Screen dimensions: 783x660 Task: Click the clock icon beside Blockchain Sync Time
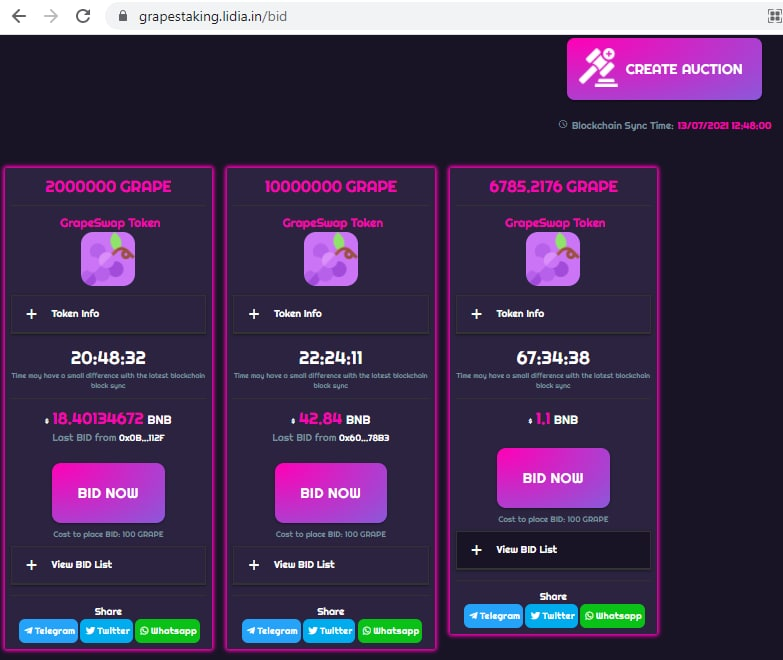[563, 124]
